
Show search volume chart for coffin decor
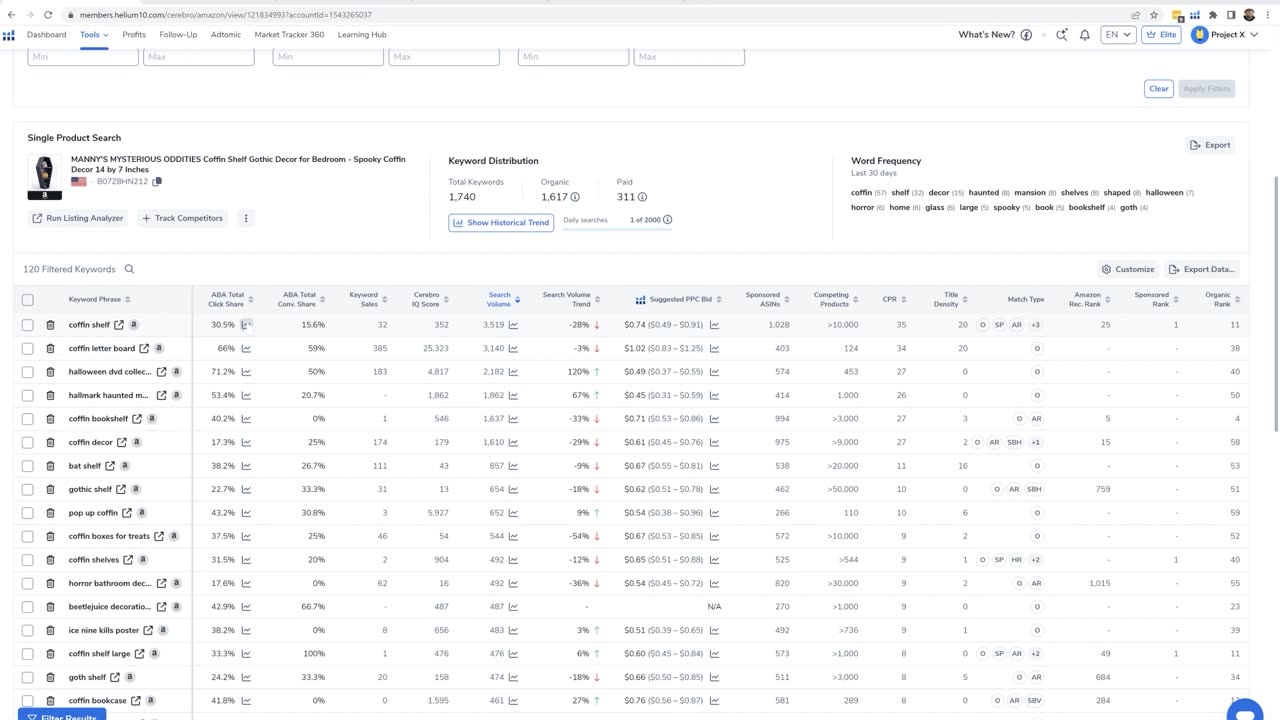[x=513, y=443]
